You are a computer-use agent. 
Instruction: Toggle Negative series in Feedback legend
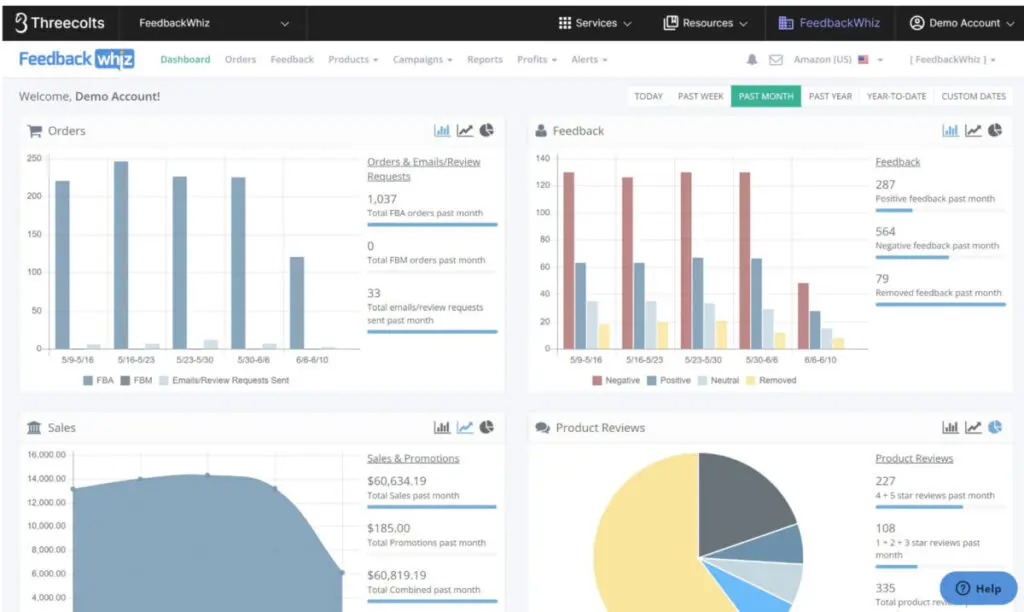pyautogui.click(x=615, y=380)
